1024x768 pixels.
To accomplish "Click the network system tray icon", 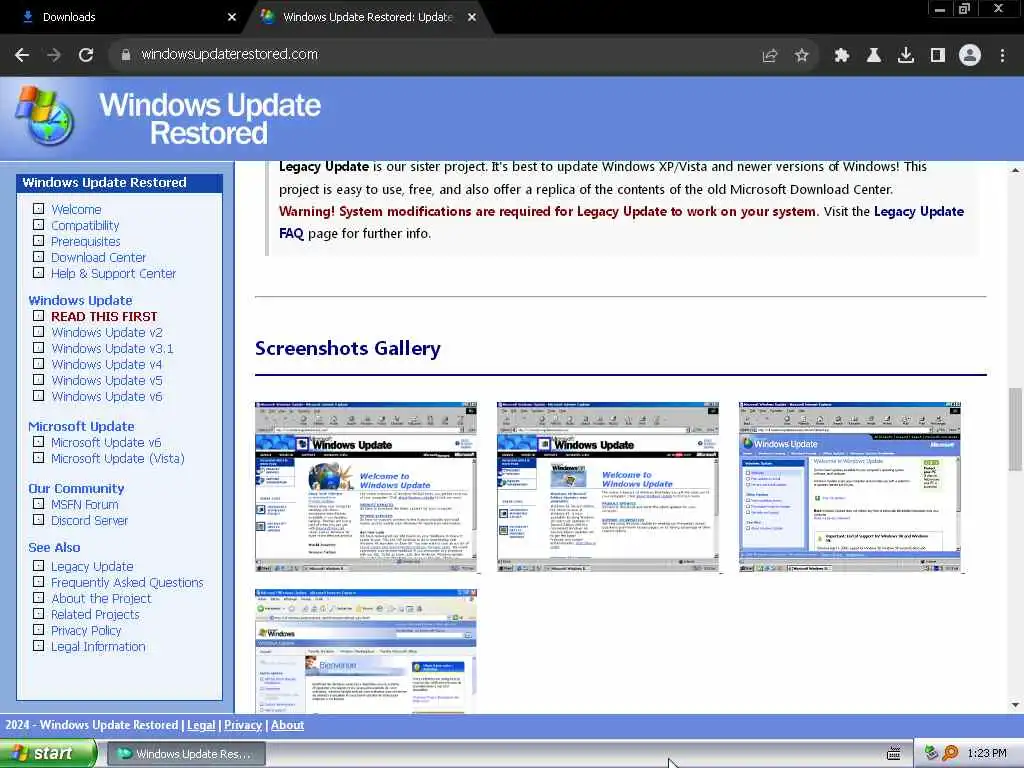I will pos(931,754).
